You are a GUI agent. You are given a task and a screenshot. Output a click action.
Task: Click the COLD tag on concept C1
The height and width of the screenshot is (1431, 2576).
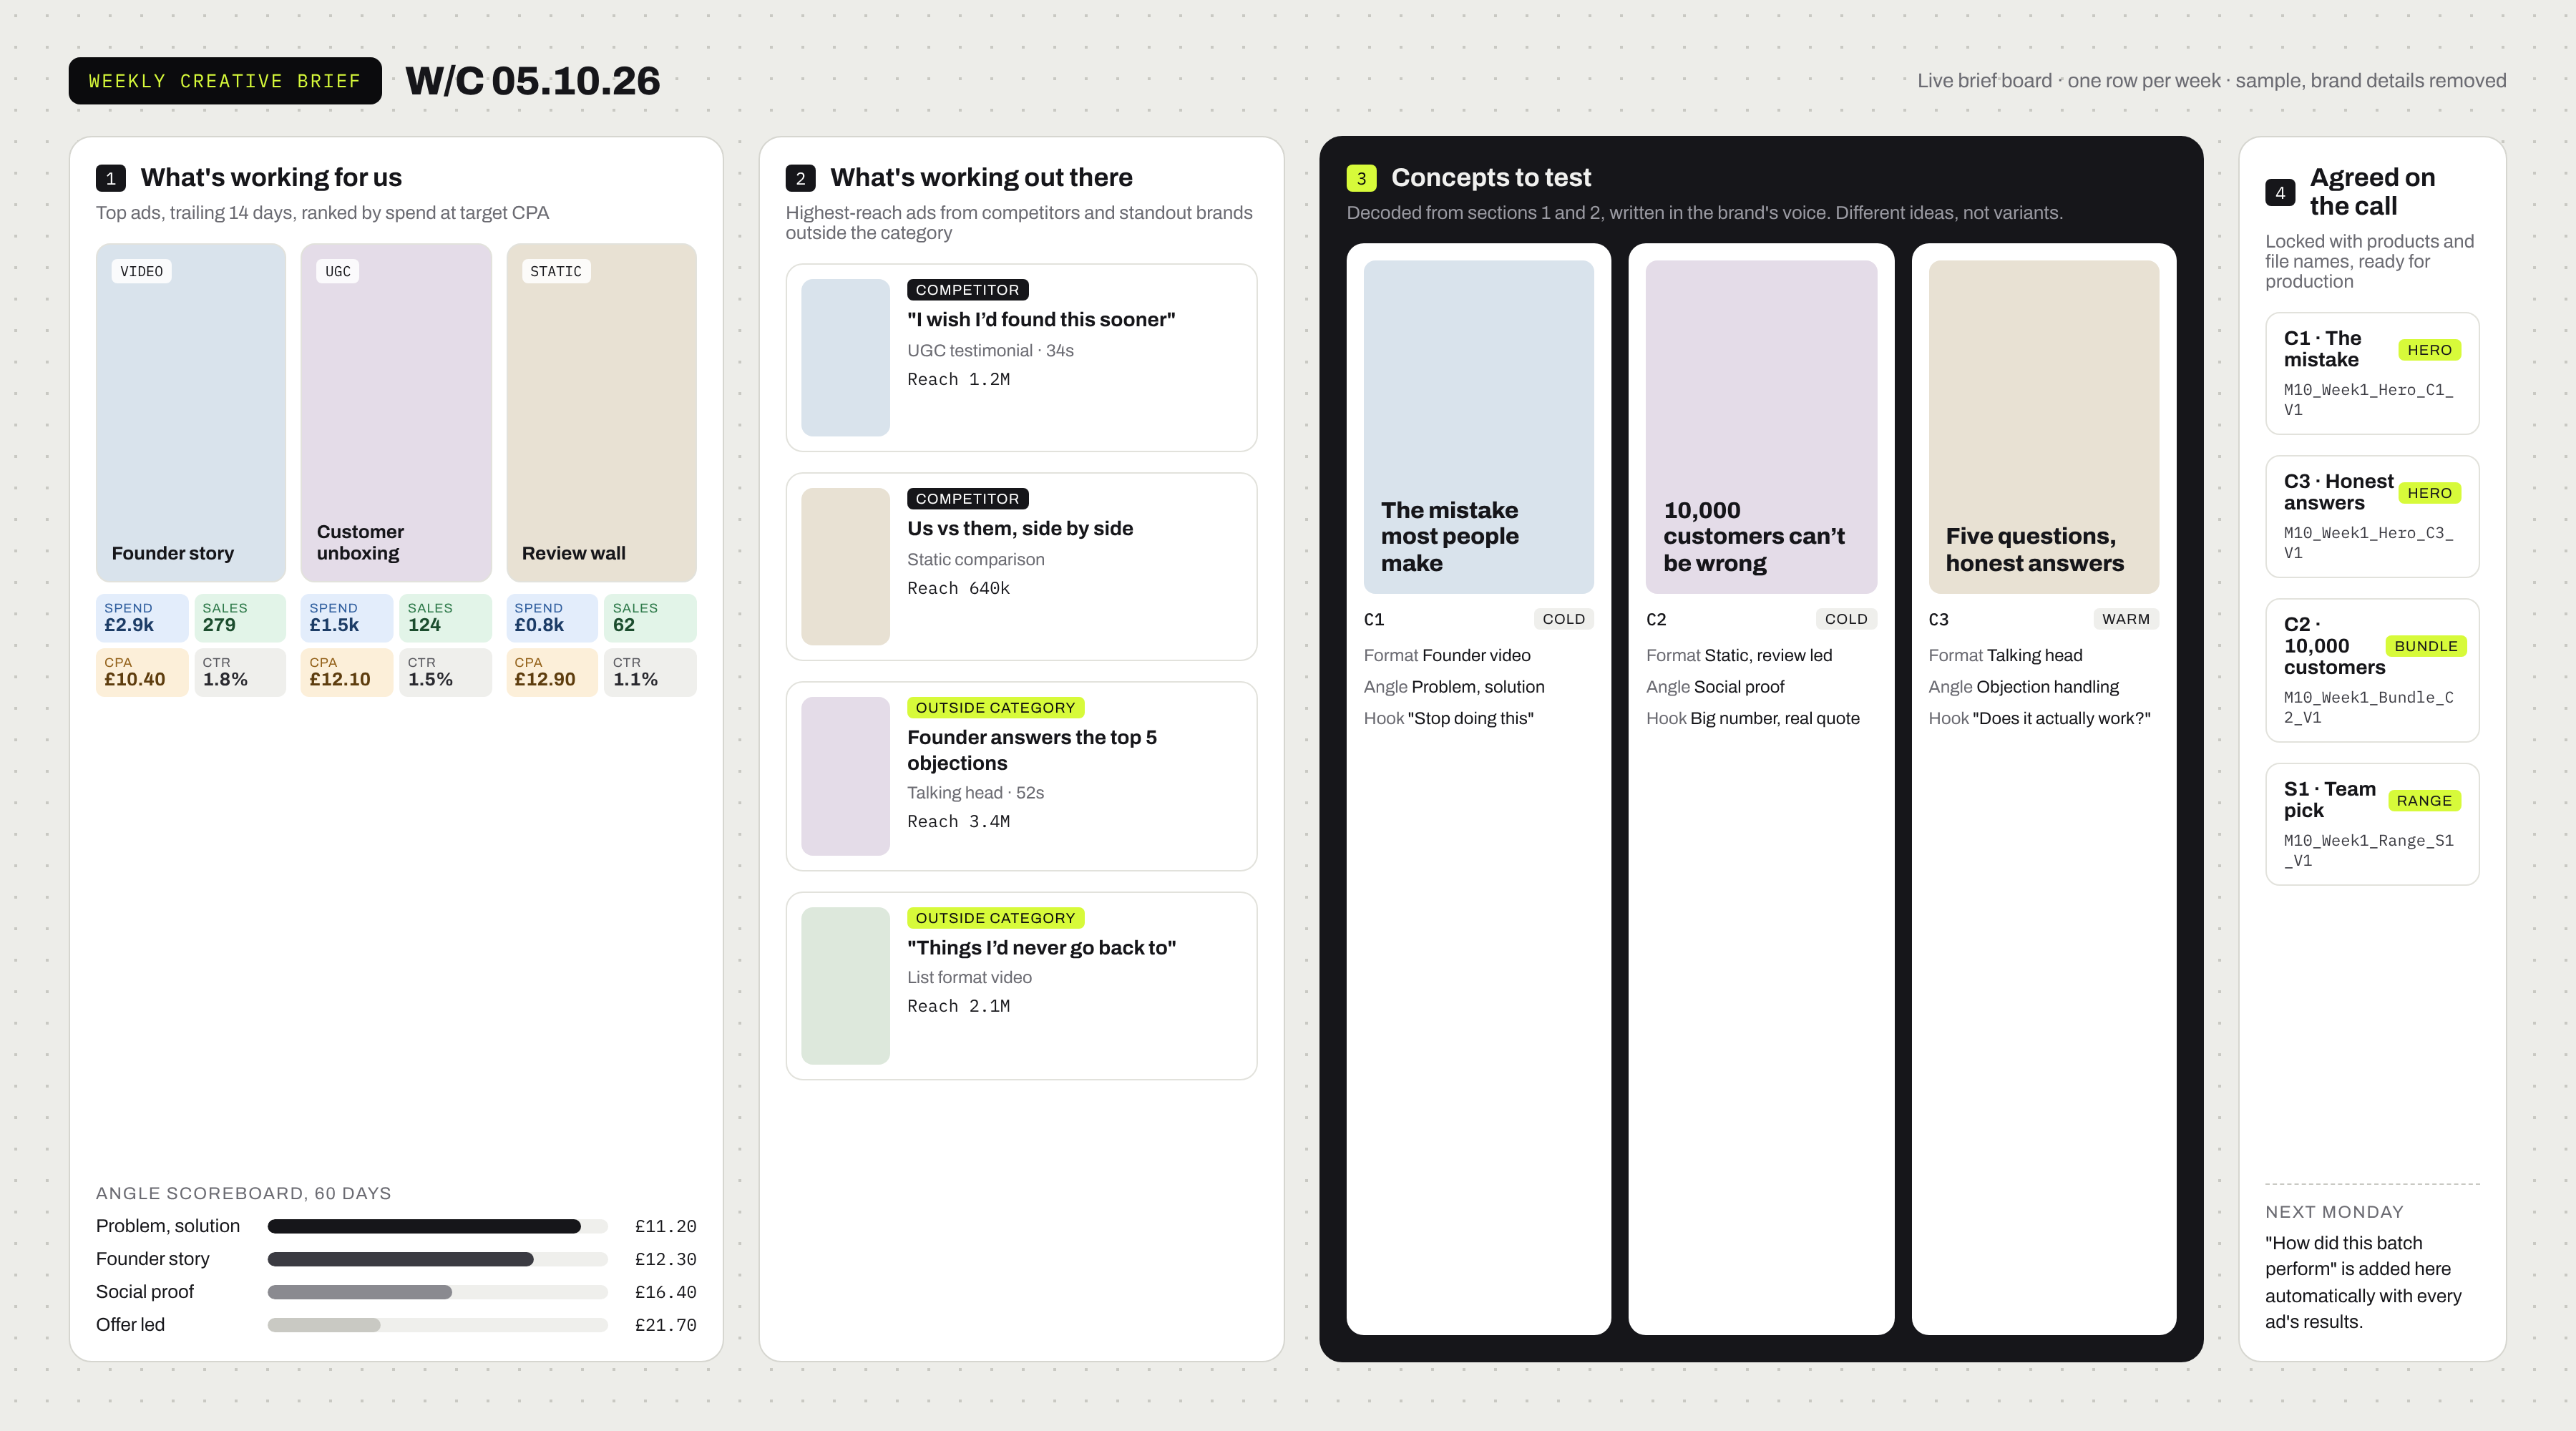click(x=1563, y=619)
